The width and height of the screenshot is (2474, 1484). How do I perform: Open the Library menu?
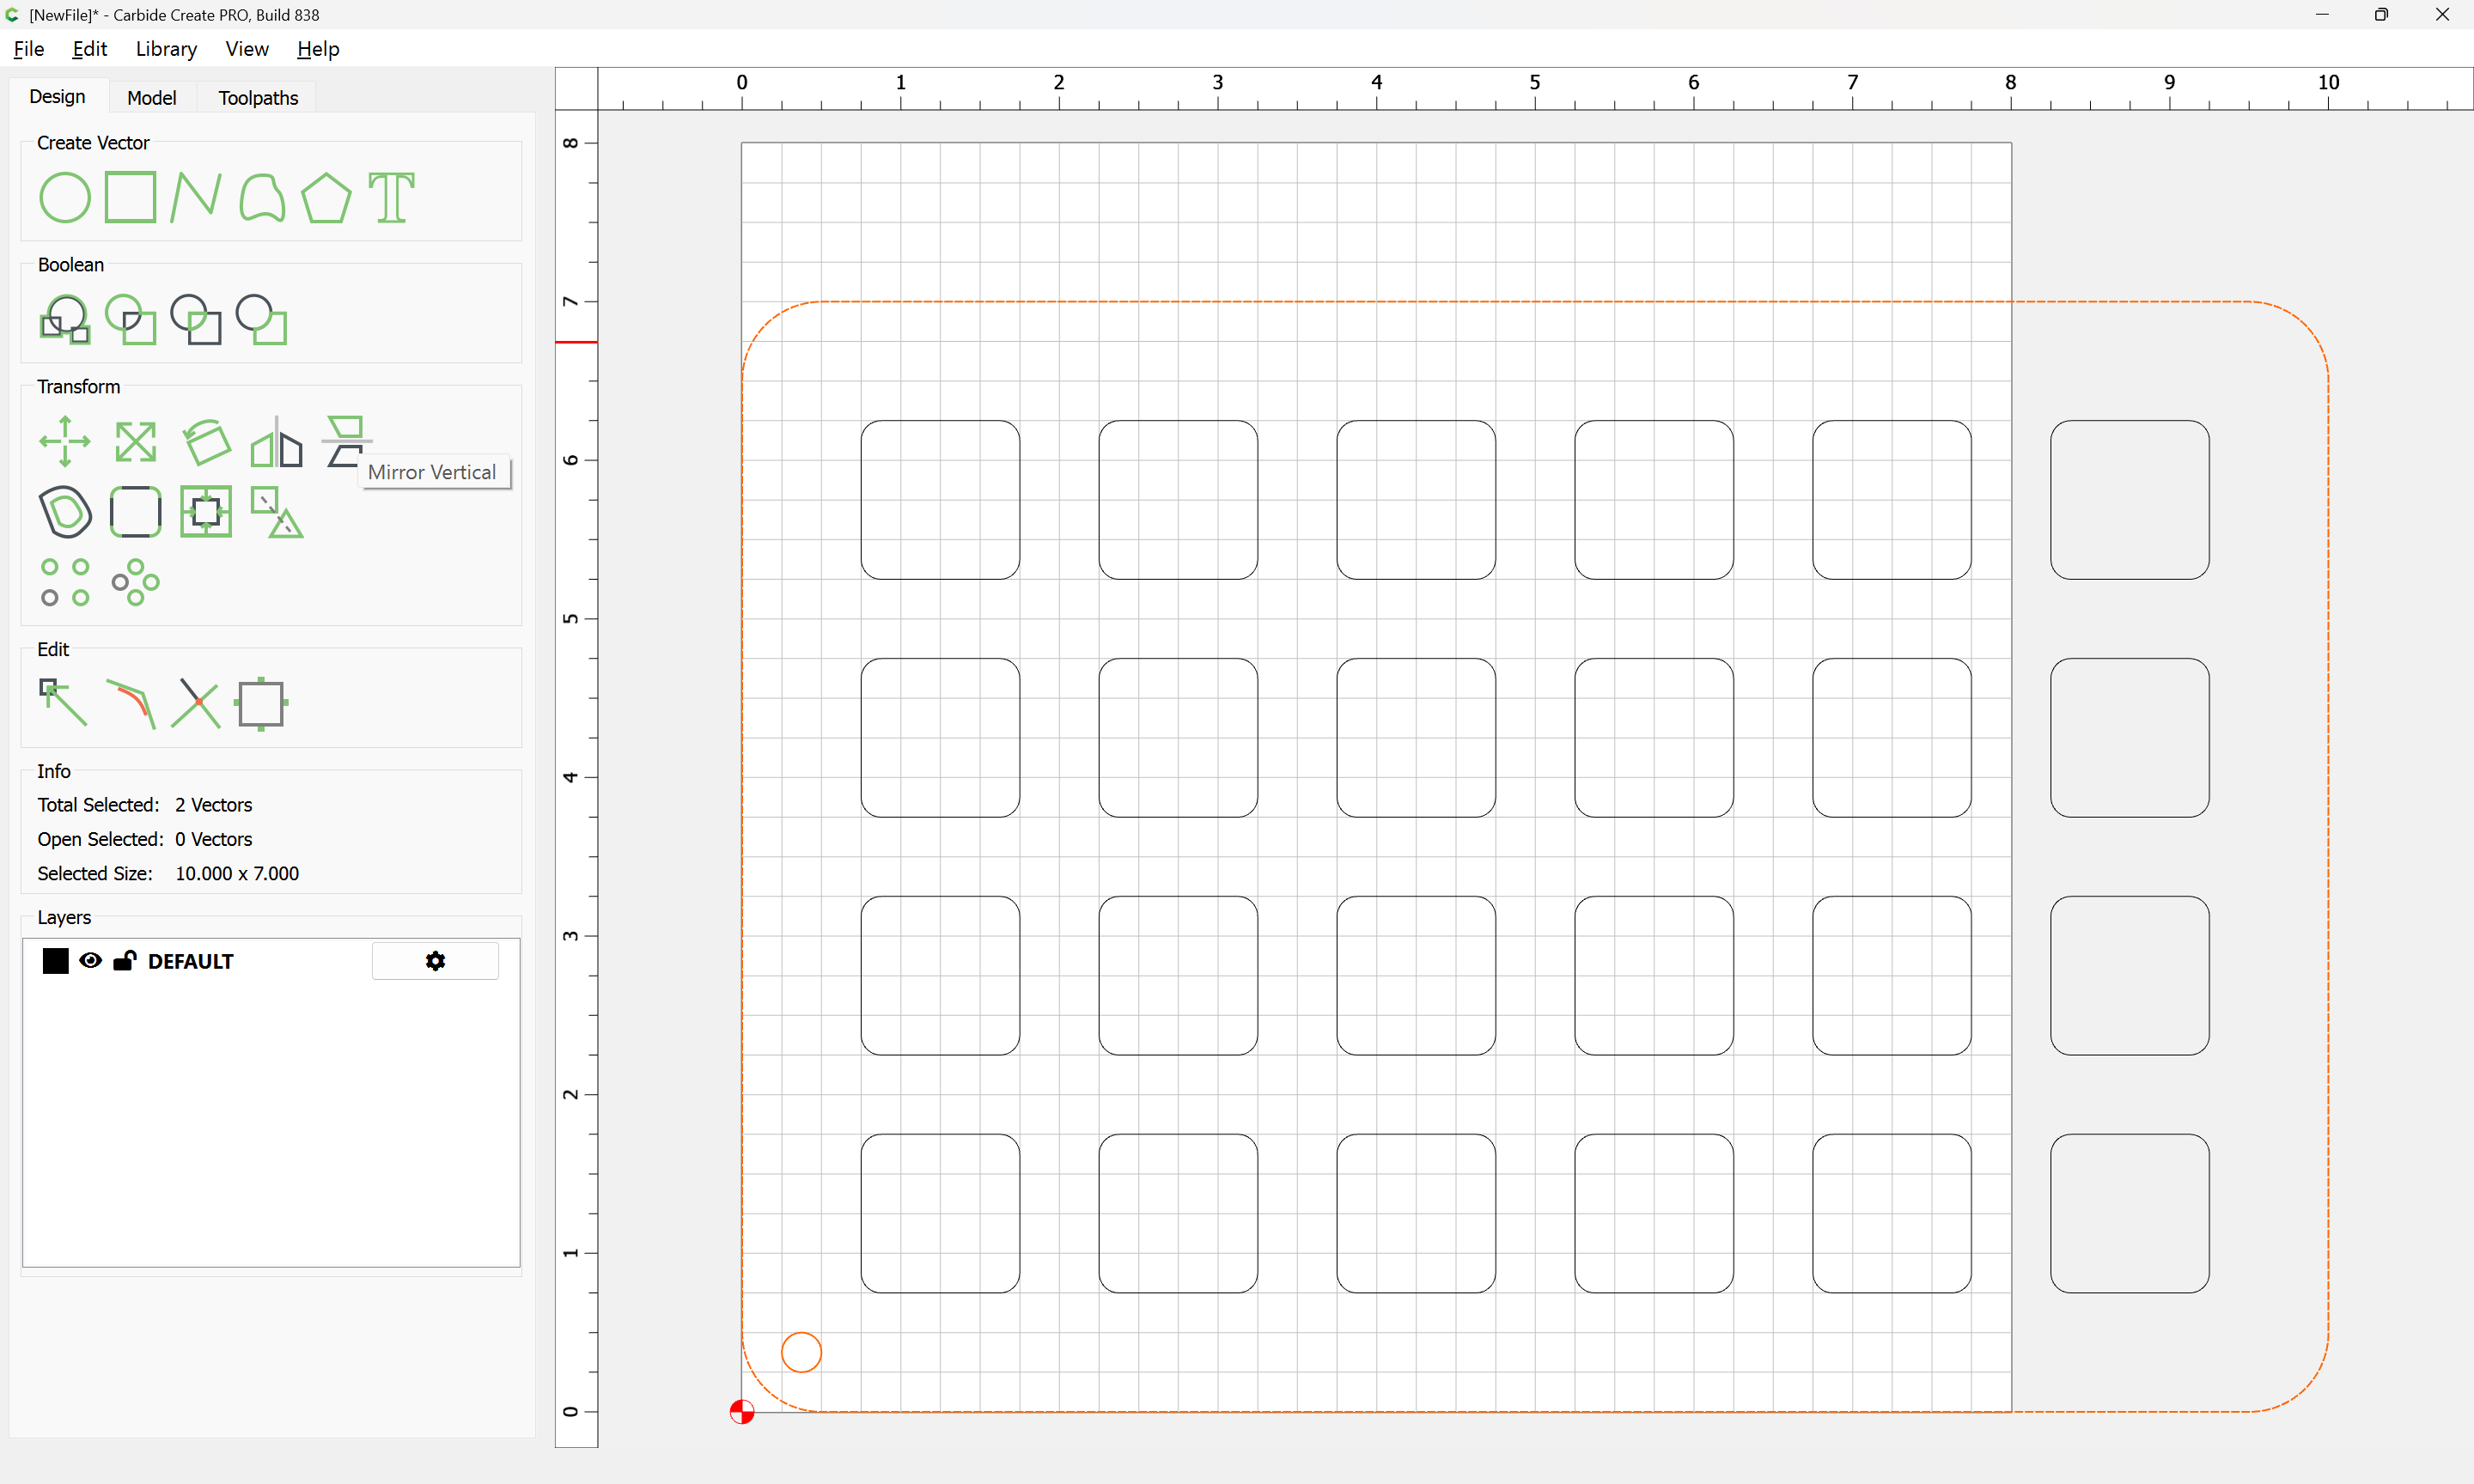click(x=166, y=49)
